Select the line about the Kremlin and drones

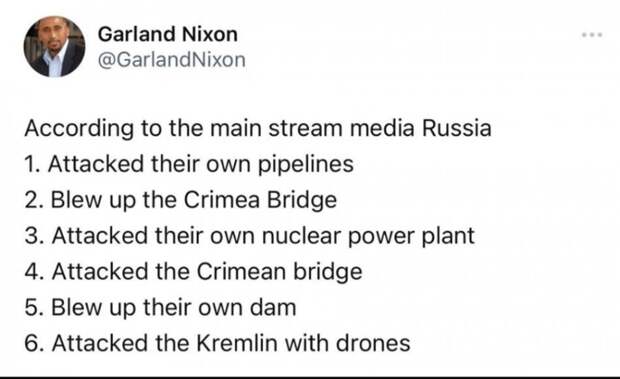[x=217, y=343]
